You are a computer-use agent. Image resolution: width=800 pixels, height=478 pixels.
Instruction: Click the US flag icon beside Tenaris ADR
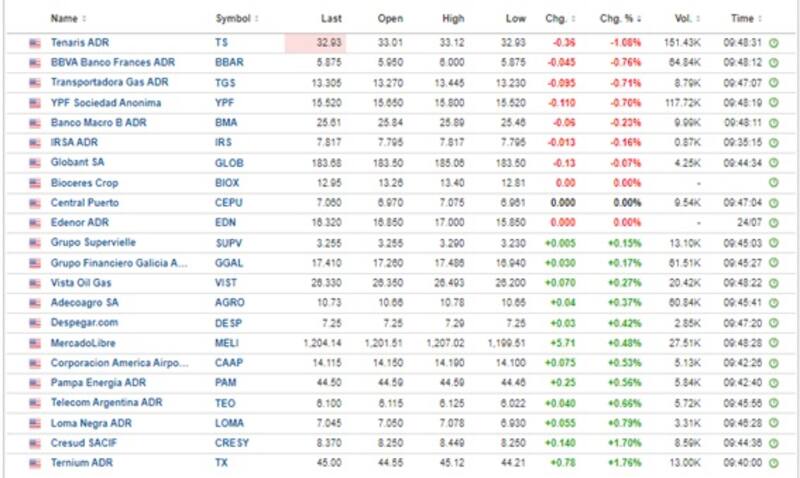click(36, 43)
